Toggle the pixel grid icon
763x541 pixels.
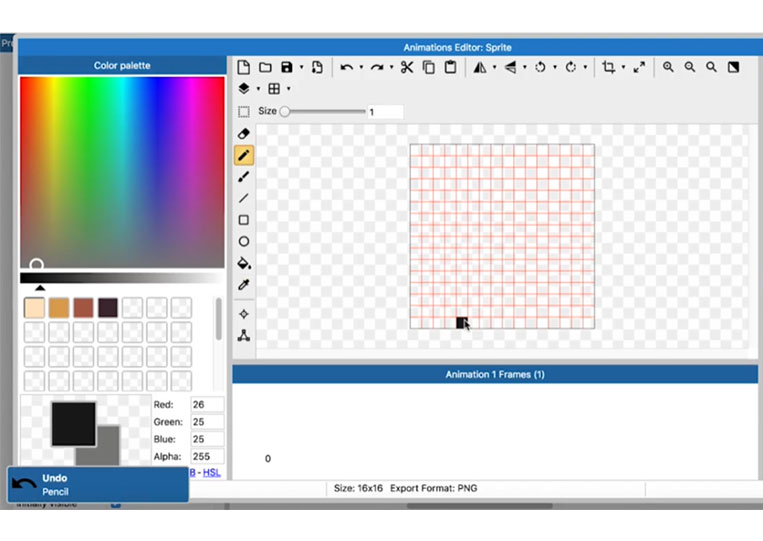pyautogui.click(x=274, y=89)
